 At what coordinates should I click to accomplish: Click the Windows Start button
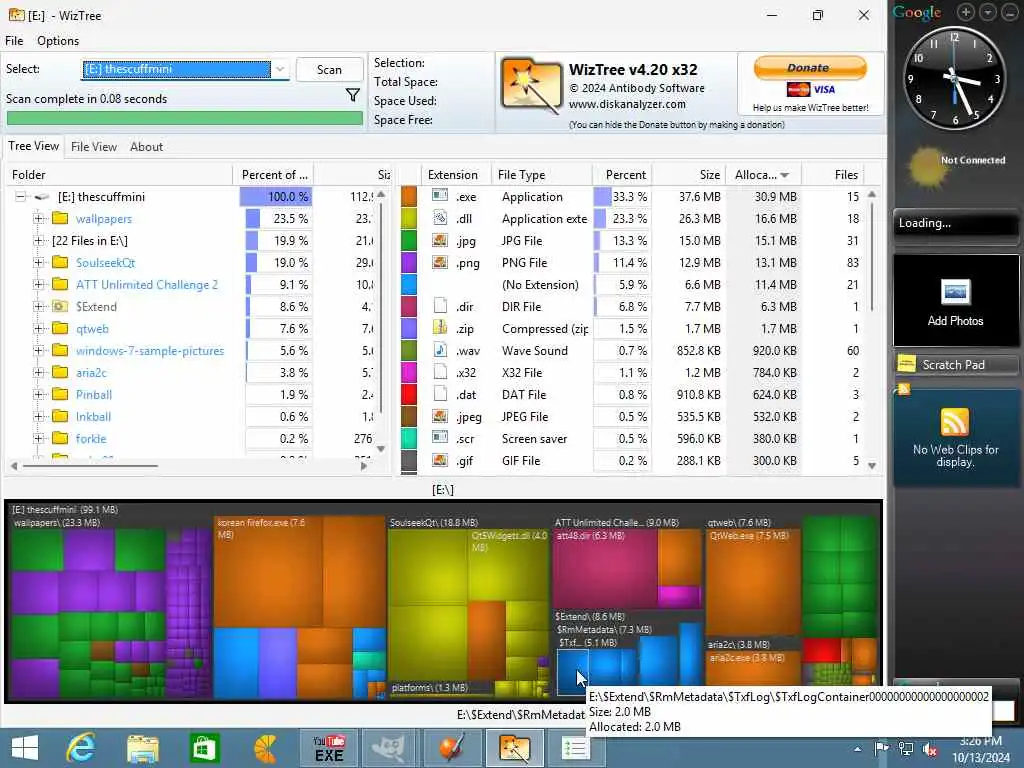(x=25, y=748)
